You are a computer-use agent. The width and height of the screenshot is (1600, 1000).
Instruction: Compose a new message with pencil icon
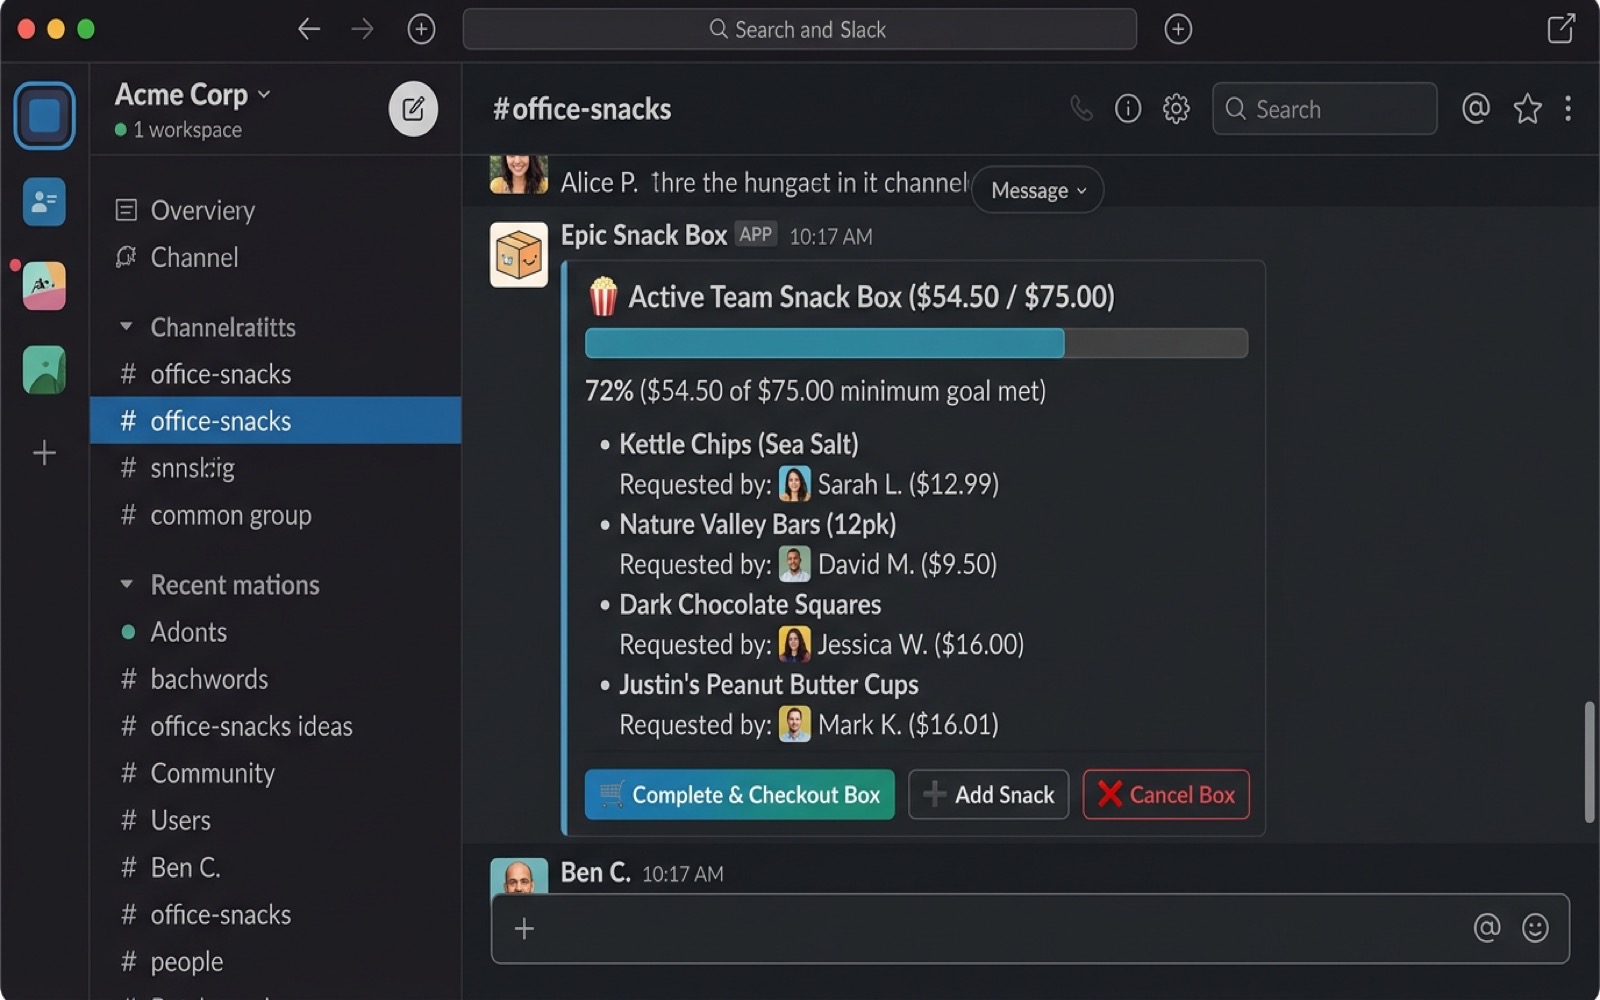tap(413, 109)
